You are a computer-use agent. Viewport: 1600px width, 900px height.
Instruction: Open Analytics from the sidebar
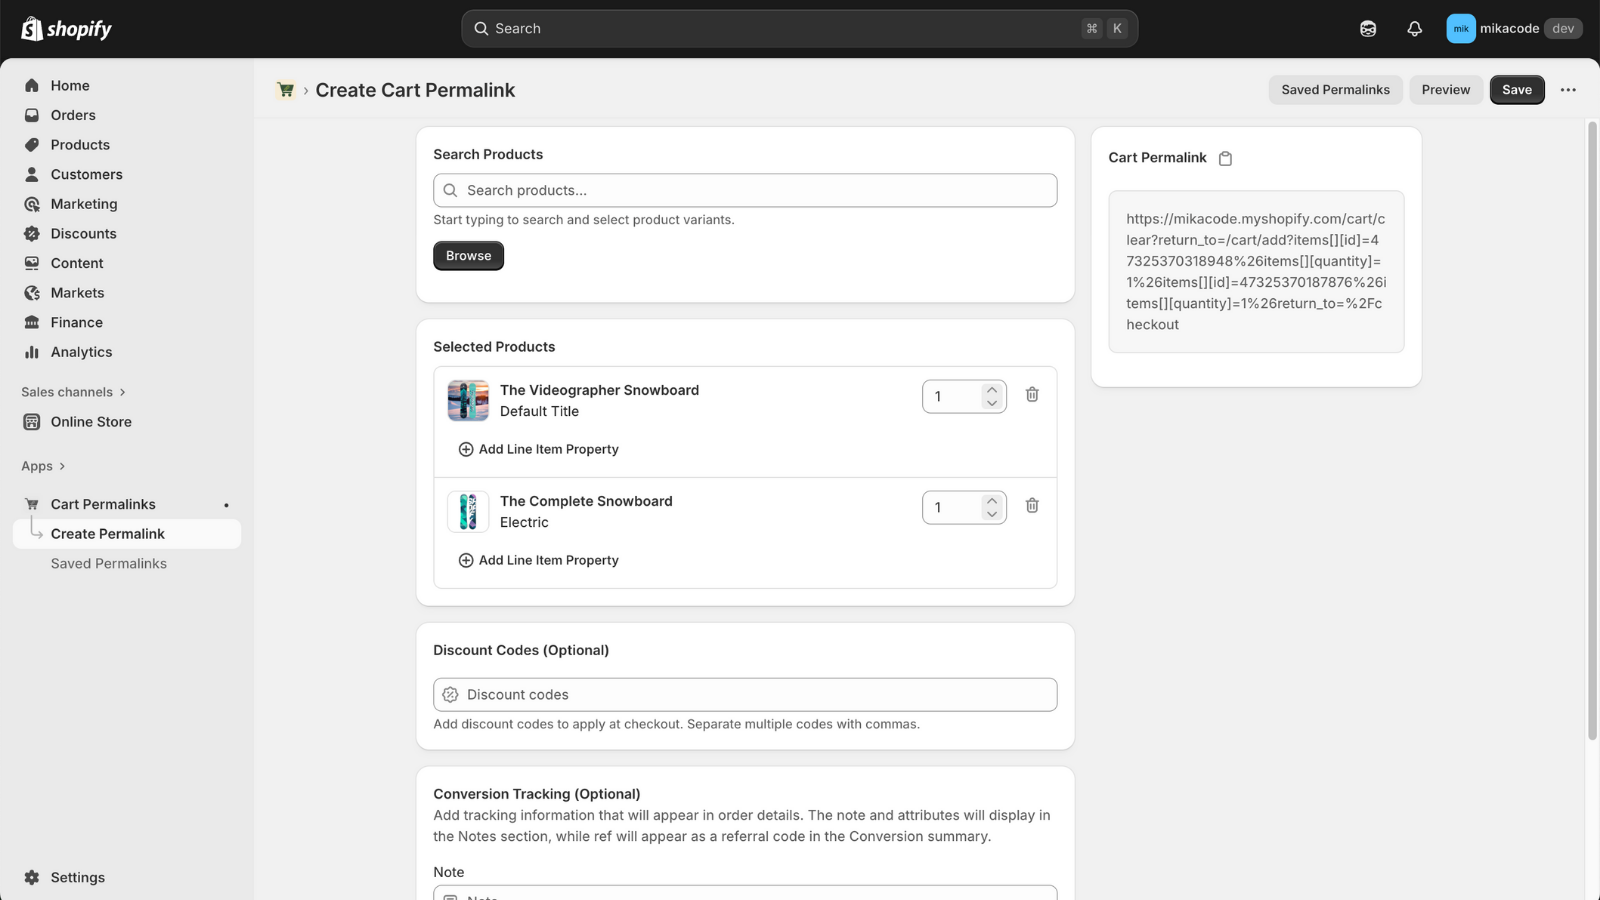click(81, 352)
